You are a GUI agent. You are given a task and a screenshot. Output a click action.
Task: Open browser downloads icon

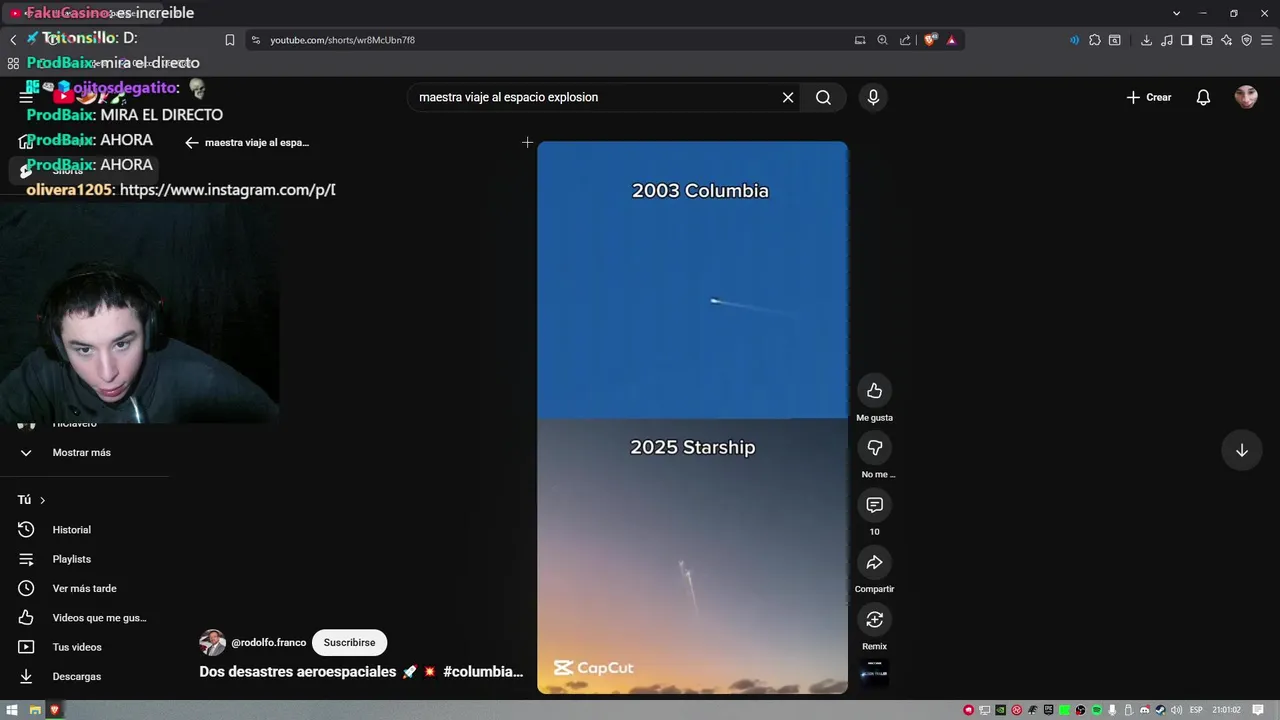1146,40
